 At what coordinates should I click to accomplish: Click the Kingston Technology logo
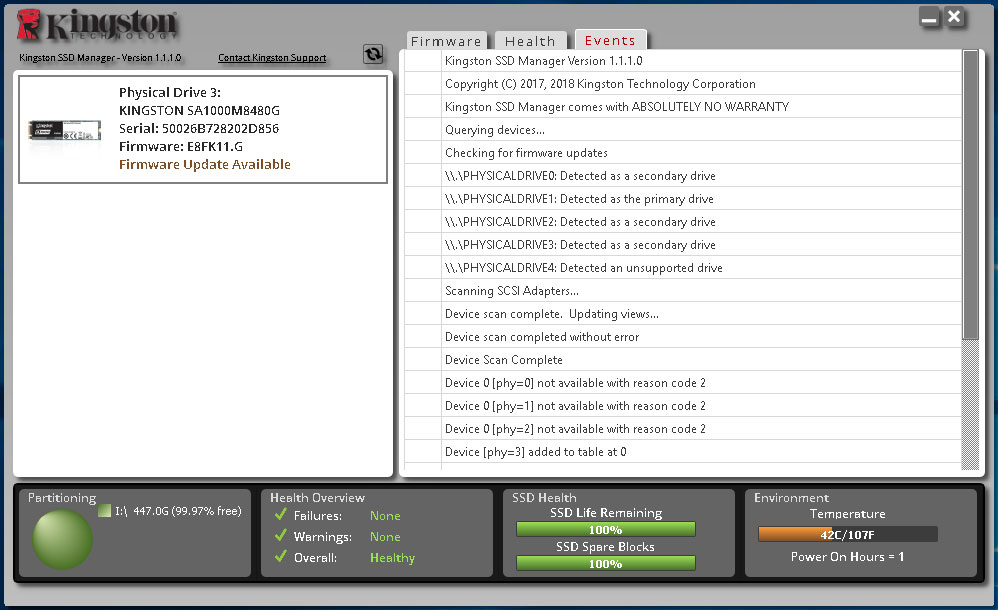click(x=99, y=25)
